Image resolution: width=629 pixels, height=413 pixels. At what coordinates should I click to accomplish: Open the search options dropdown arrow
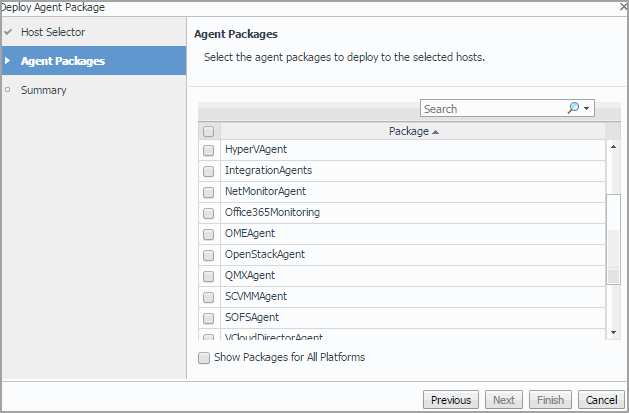coord(587,108)
